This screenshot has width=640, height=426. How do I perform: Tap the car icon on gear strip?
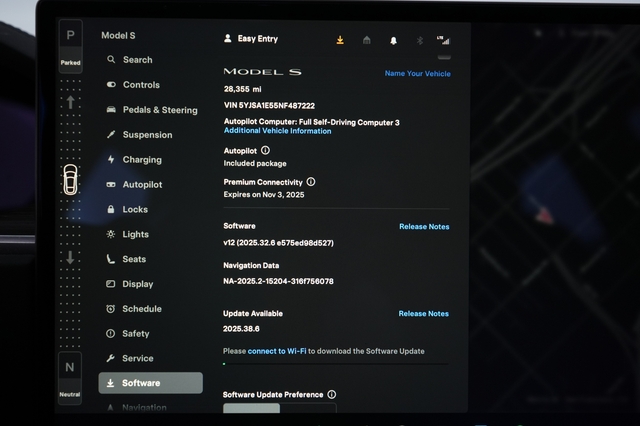(x=70, y=180)
